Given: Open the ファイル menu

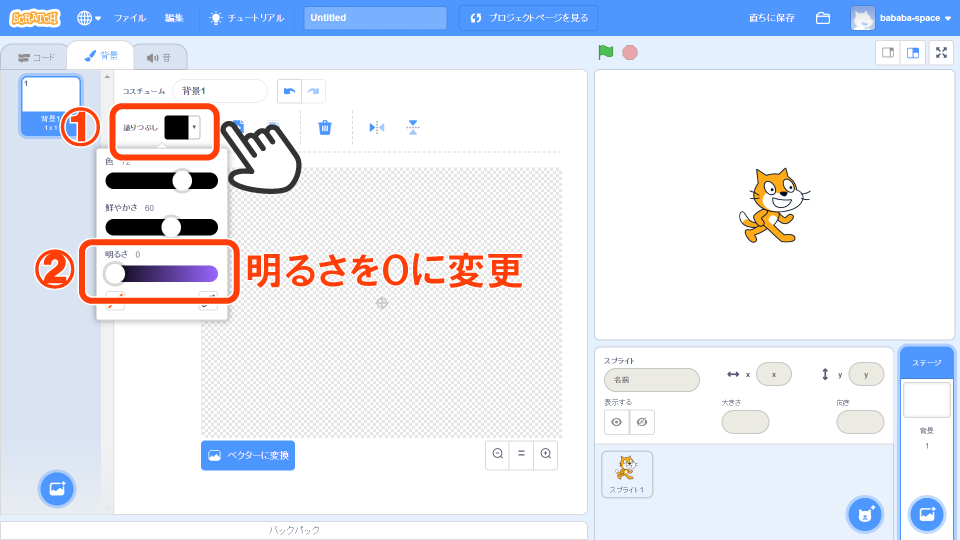Looking at the screenshot, I should 130,18.
